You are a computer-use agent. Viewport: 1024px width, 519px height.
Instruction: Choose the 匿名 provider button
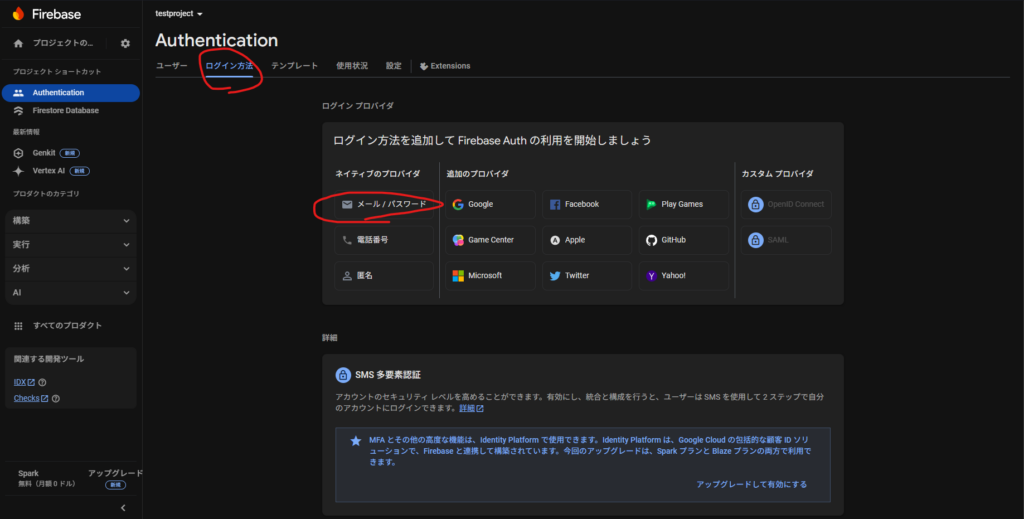[x=384, y=275]
